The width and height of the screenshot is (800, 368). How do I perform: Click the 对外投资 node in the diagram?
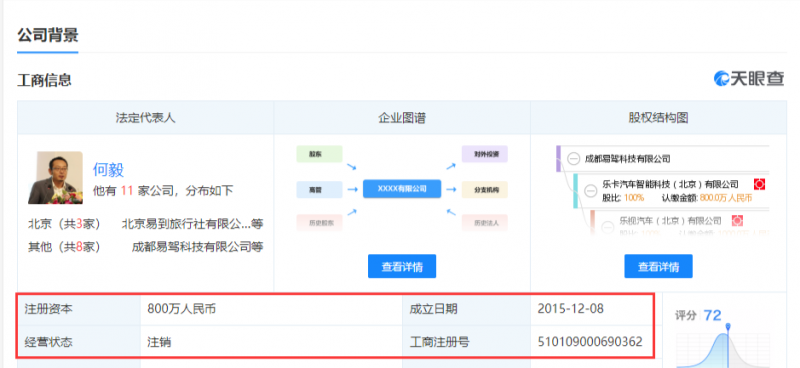485,154
